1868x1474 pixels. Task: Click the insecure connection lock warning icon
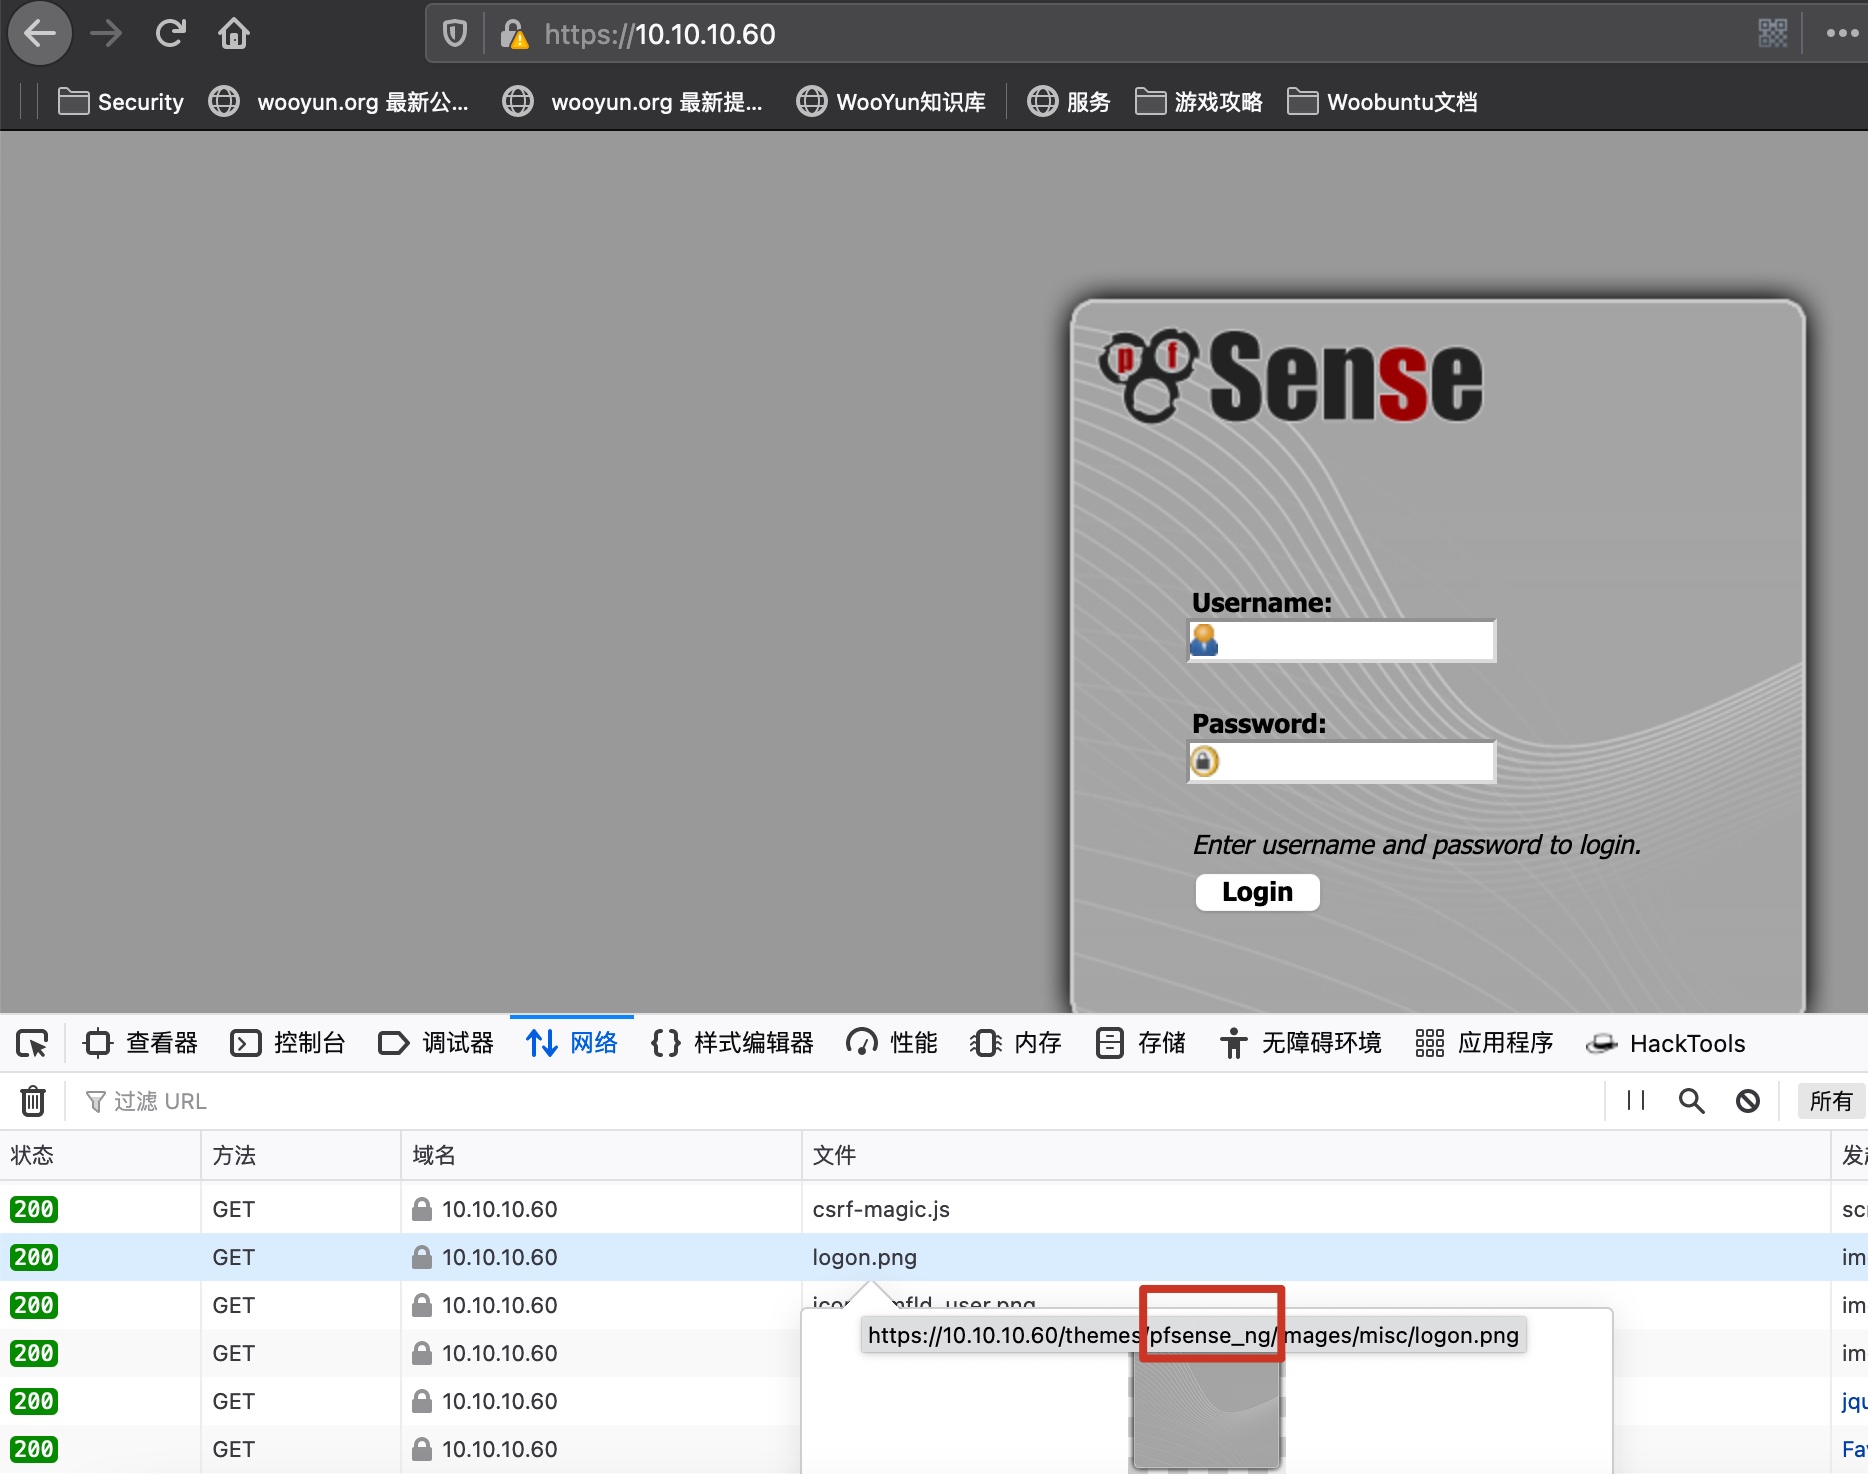pos(514,34)
